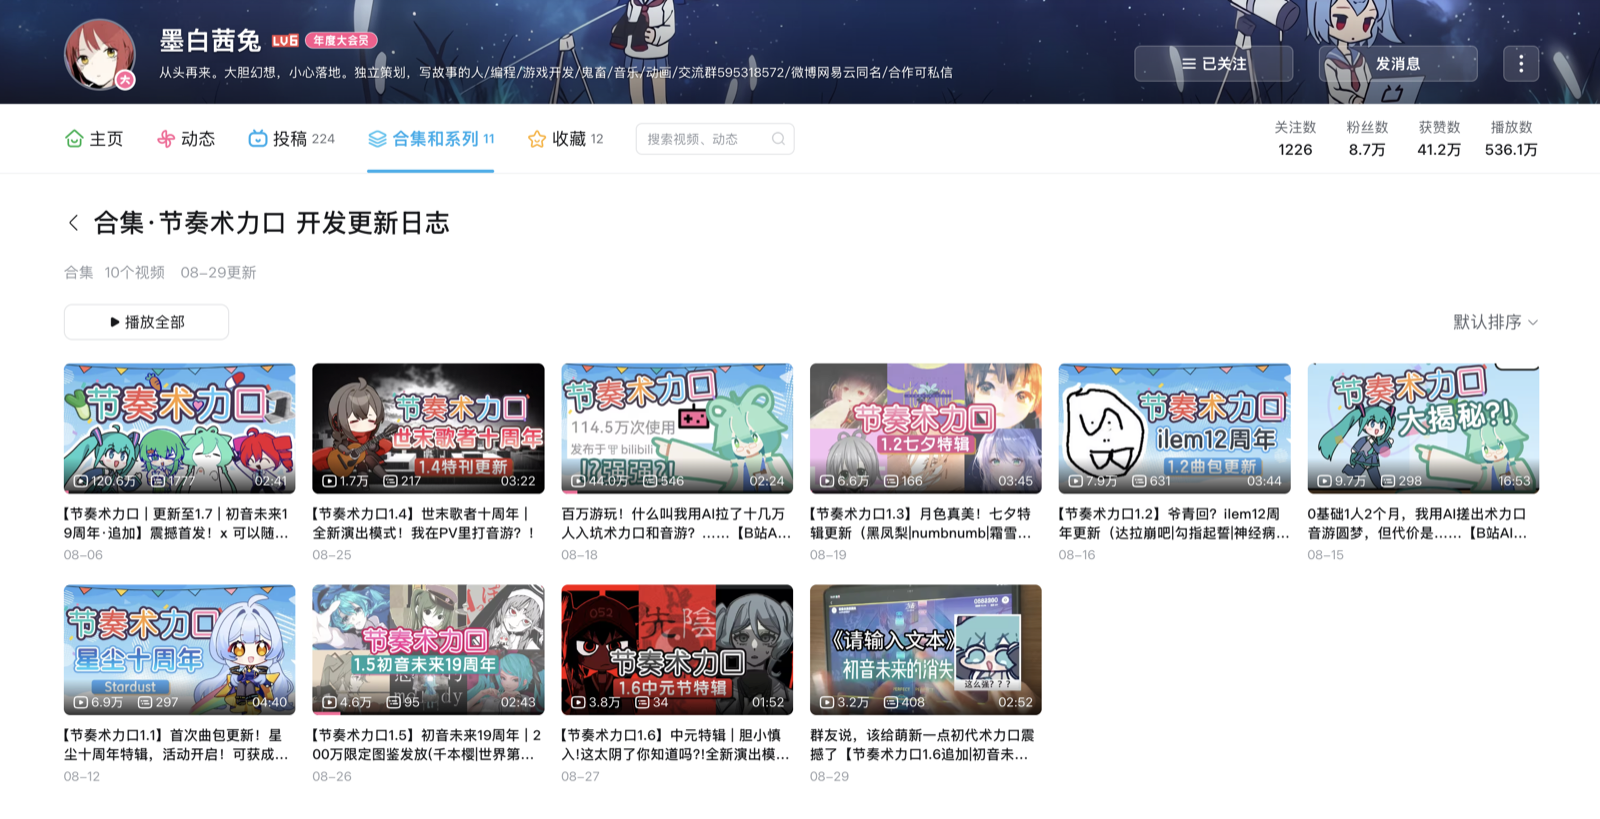The height and width of the screenshot is (819, 1600).
Task: Click the 播放数 536.1万 stat
Action: tap(1511, 139)
